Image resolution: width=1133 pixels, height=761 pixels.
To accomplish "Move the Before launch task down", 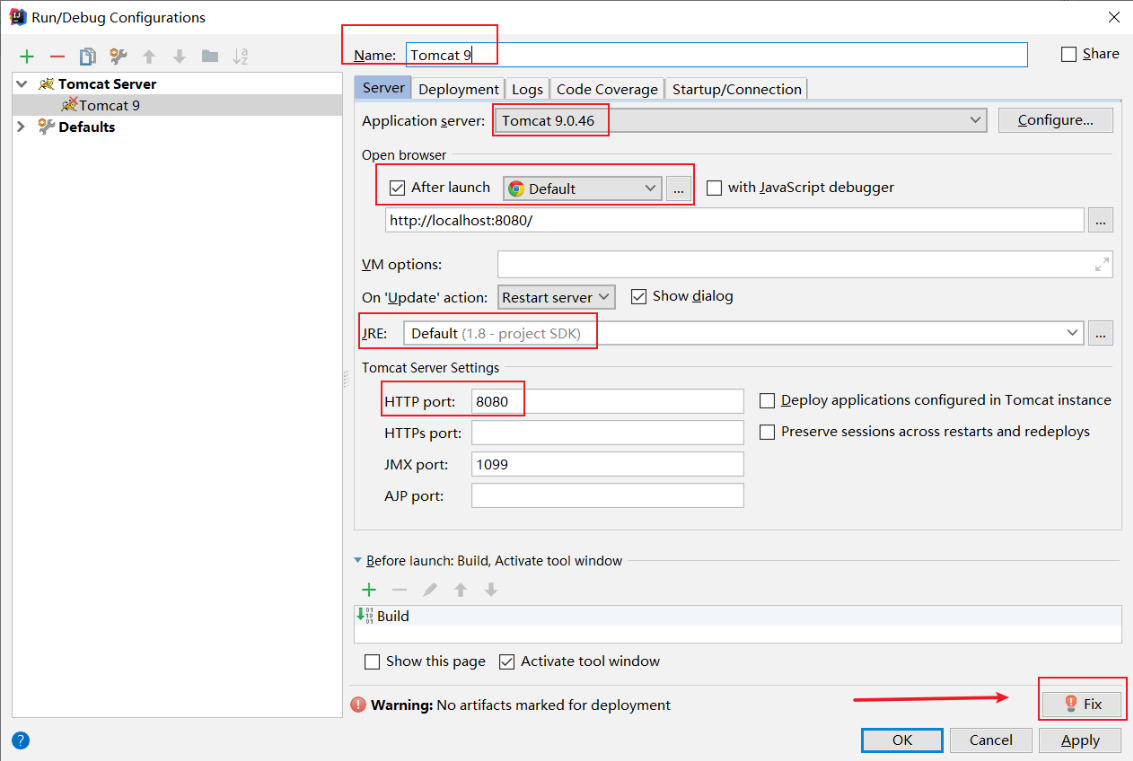I will click(x=491, y=590).
